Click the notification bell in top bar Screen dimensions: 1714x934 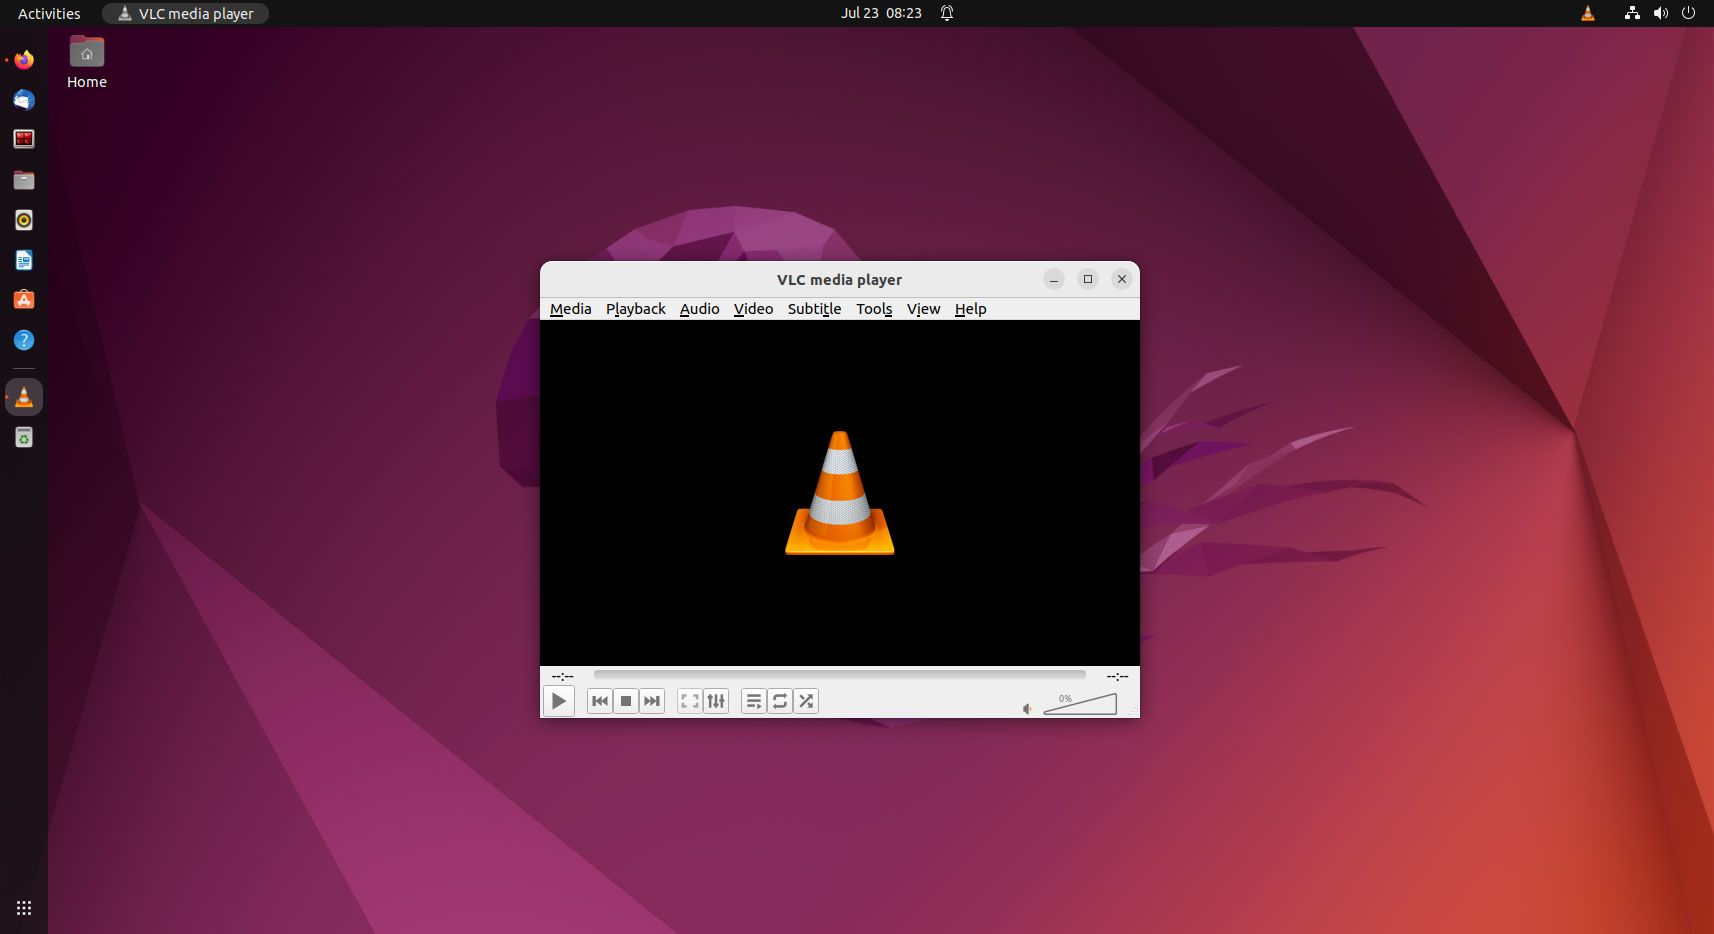(x=947, y=13)
